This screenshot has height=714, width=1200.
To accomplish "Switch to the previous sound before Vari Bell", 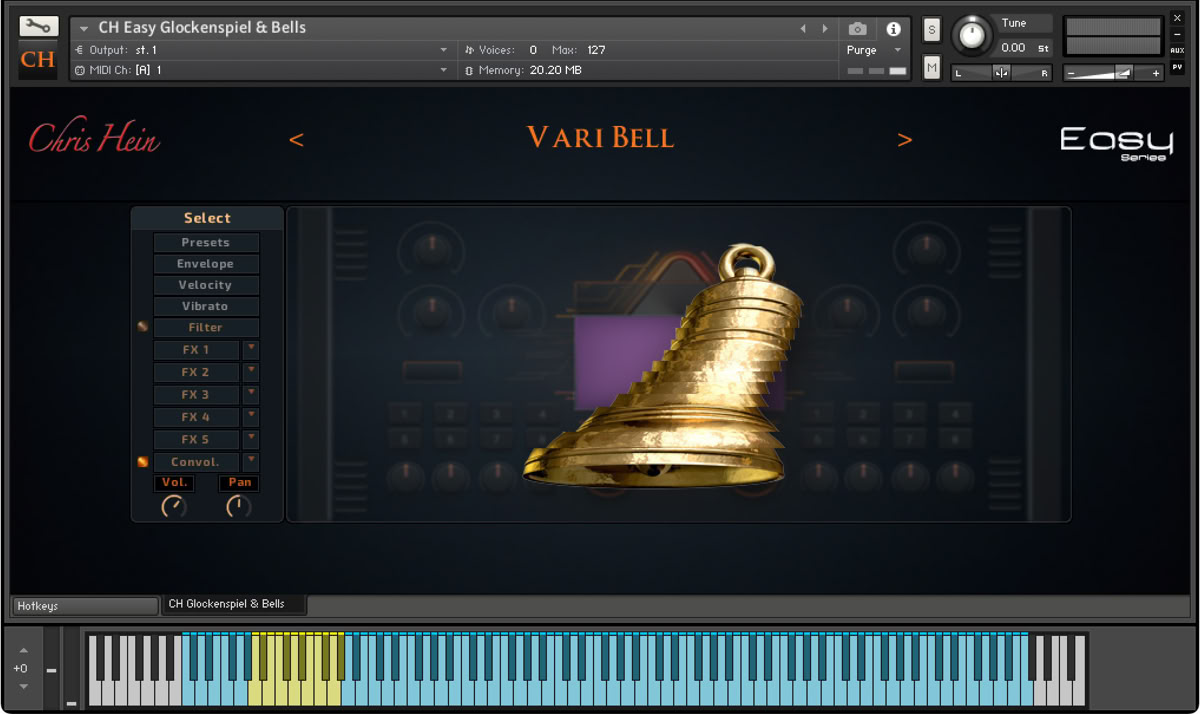I will click(296, 140).
